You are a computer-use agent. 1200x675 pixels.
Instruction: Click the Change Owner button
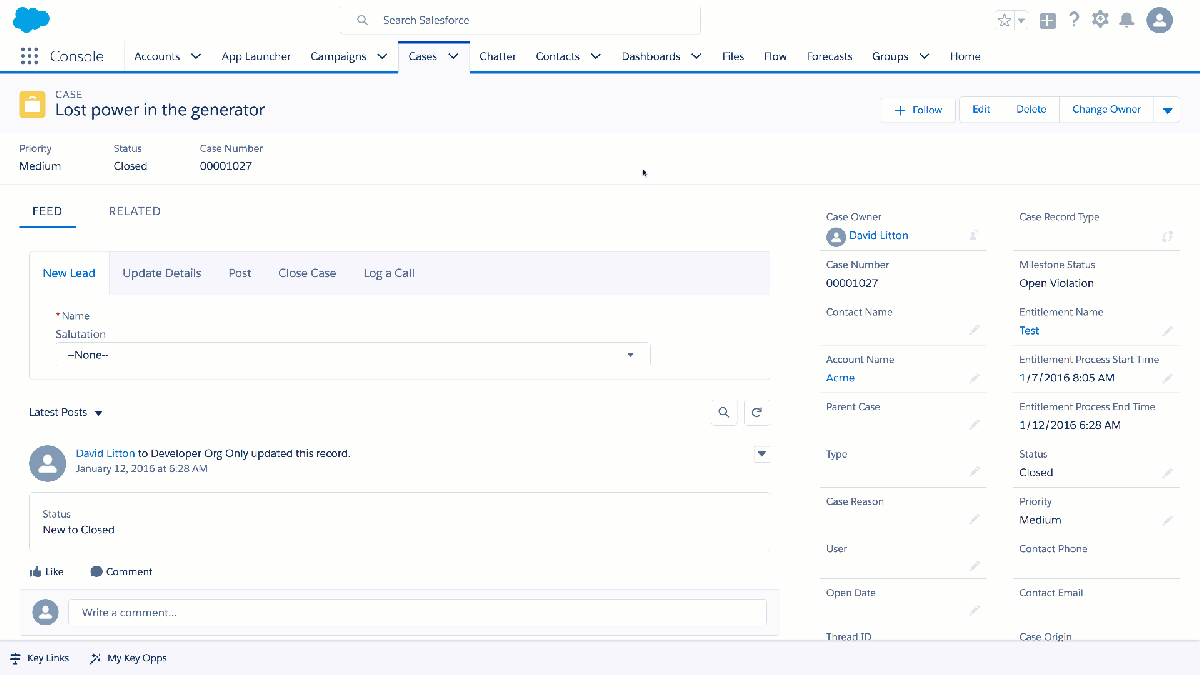pos(1106,109)
